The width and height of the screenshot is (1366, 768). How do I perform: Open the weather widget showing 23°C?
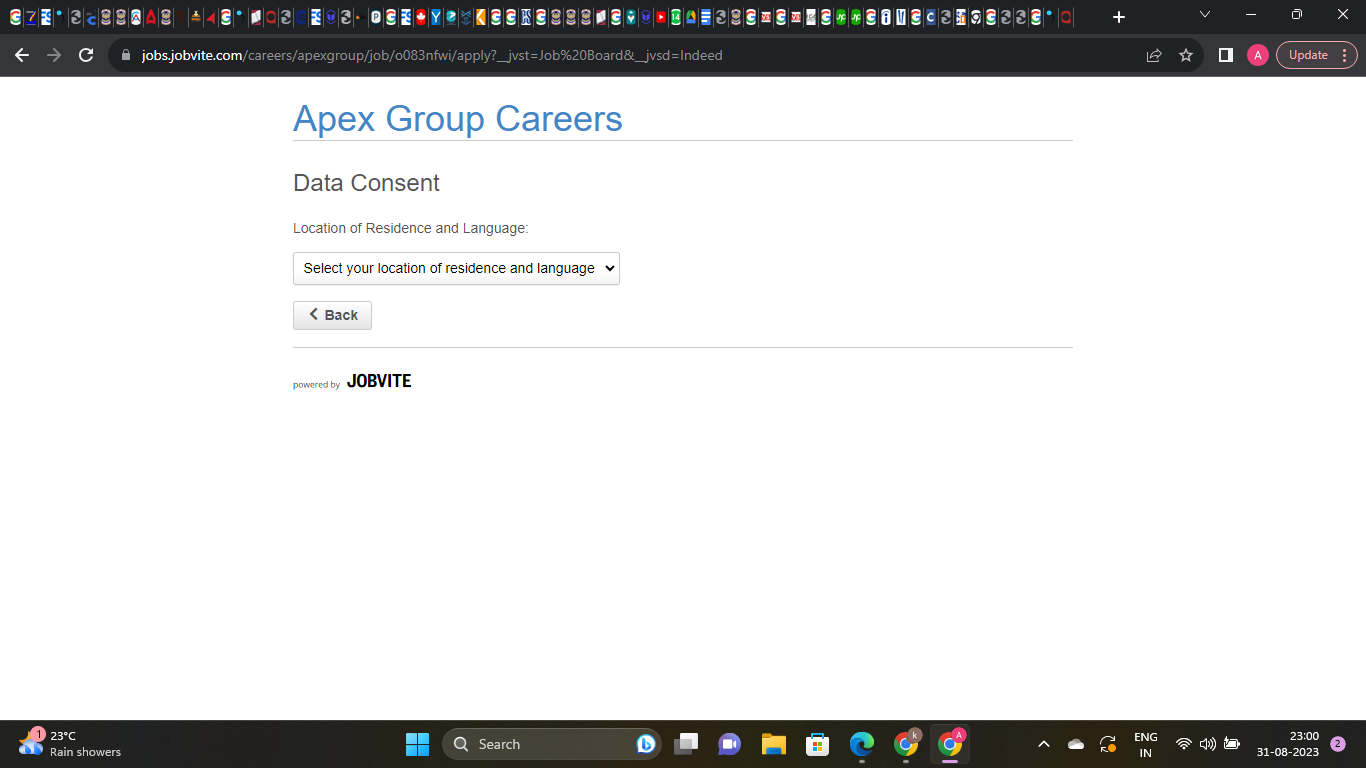click(70, 743)
